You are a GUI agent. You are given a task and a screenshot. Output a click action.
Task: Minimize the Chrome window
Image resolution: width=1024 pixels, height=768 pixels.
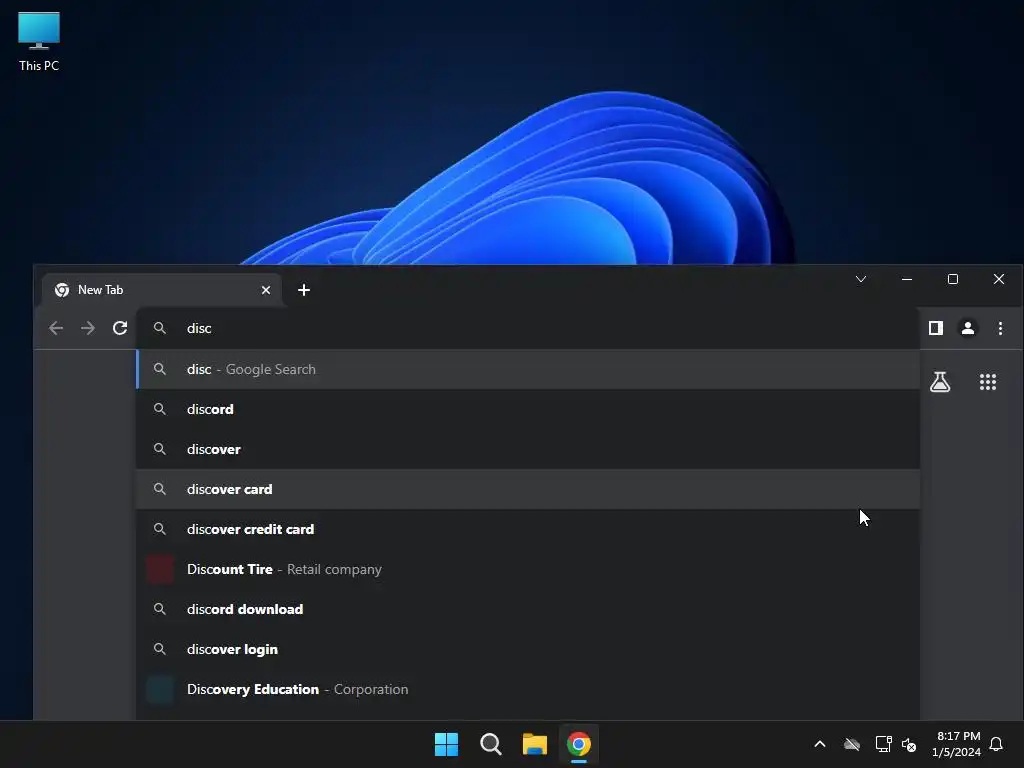click(x=906, y=280)
